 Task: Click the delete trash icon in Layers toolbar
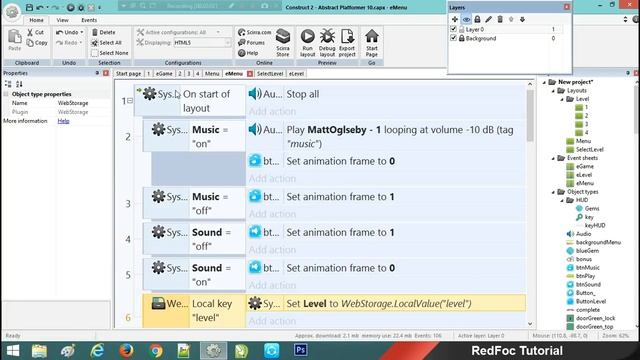[x=500, y=19]
